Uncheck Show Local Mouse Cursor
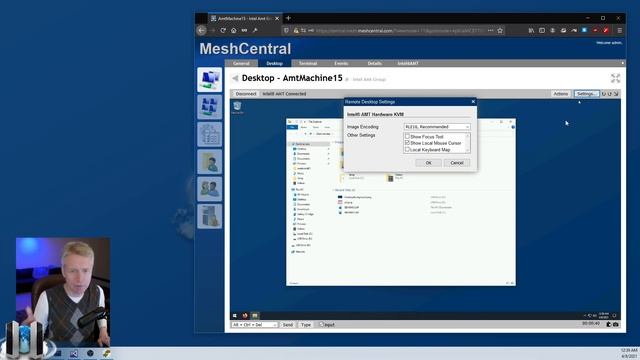This screenshot has height=360, width=640. [407, 143]
